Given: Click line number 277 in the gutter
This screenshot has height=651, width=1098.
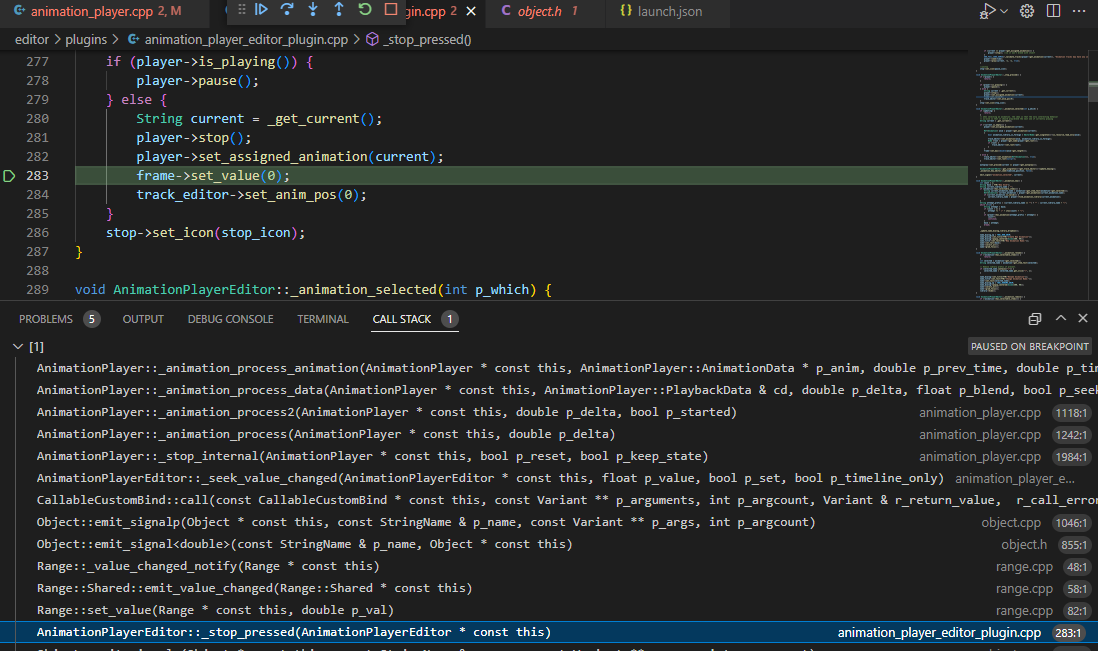Looking at the screenshot, I should [37, 62].
